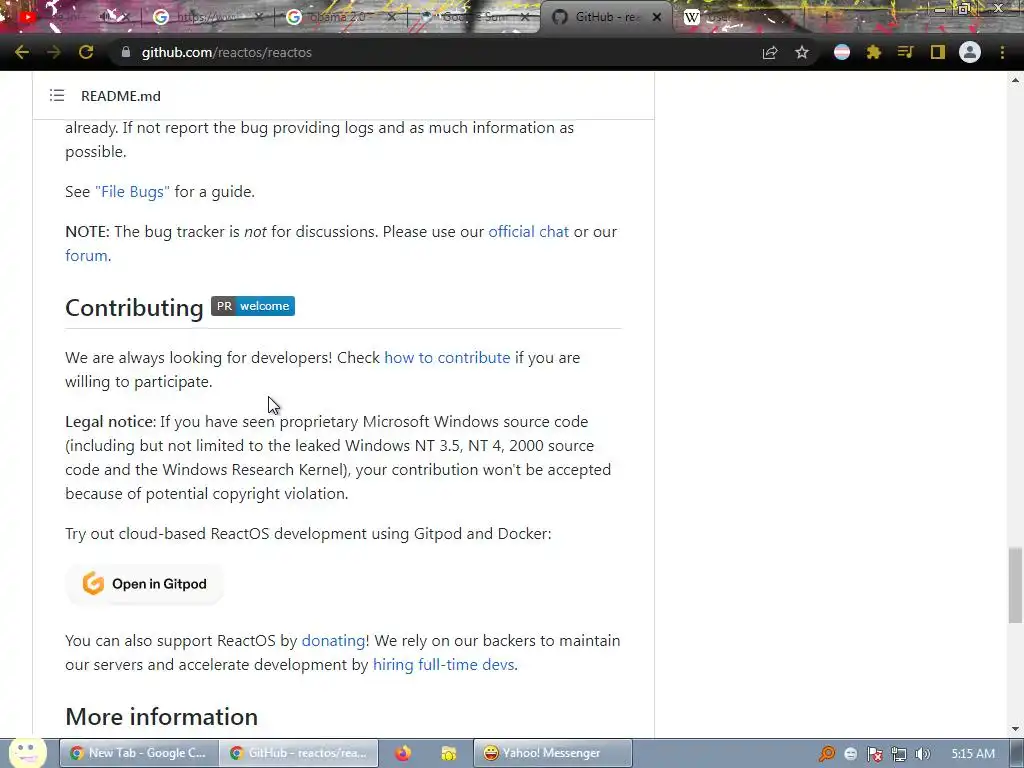
Task: Switch to the Google Sur tab
Action: point(472,17)
